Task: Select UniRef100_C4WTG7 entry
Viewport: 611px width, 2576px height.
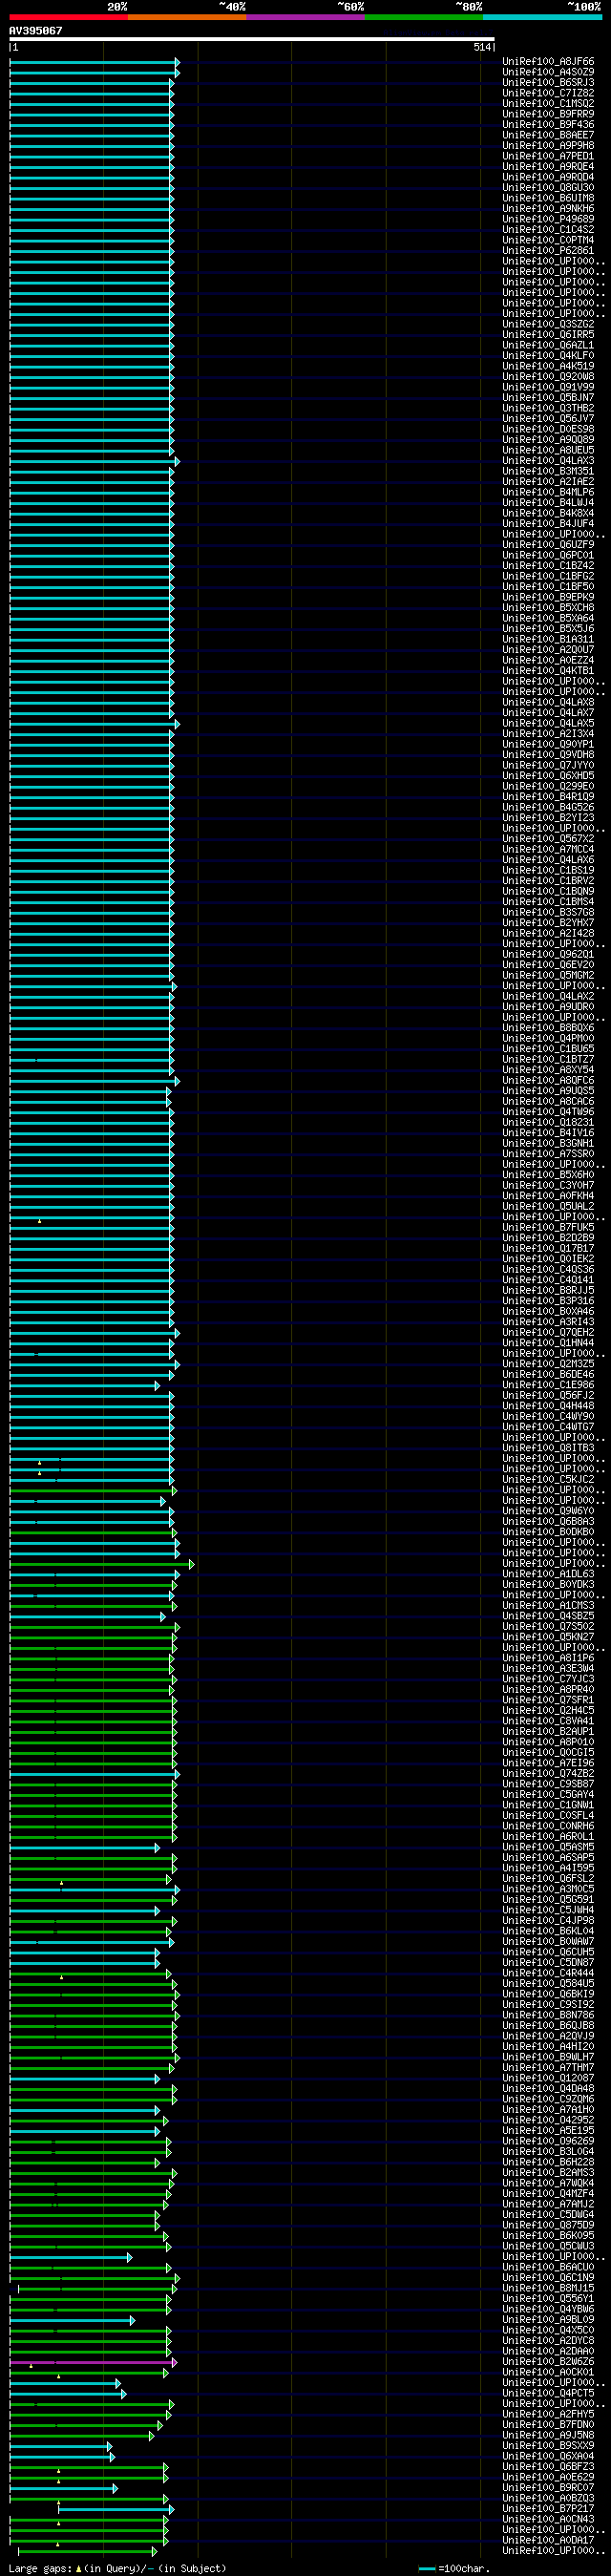Action: [548, 1427]
